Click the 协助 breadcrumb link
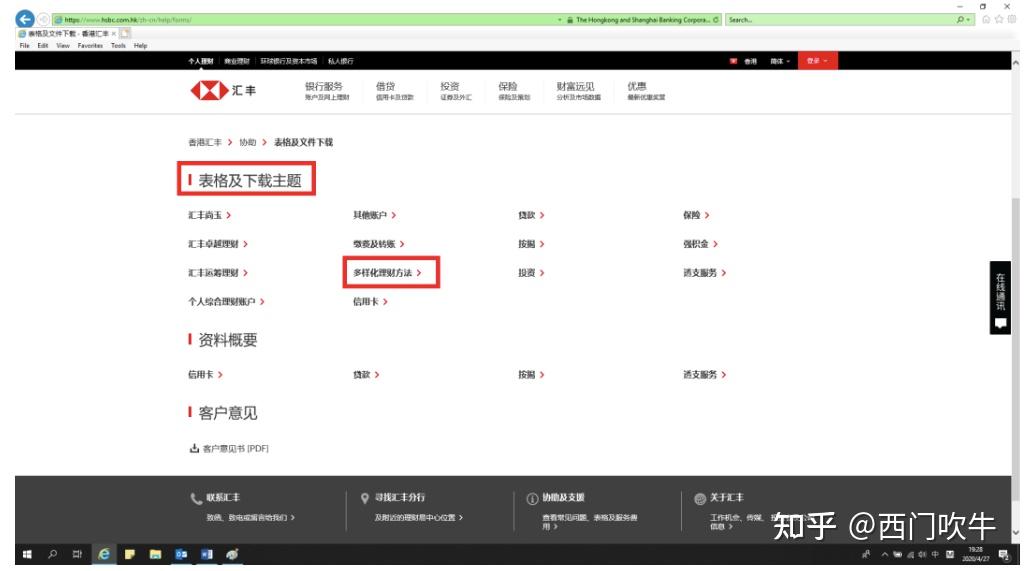The height and width of the screenshot is (571, 1024). pyautogui.click(x=248, y=142)
